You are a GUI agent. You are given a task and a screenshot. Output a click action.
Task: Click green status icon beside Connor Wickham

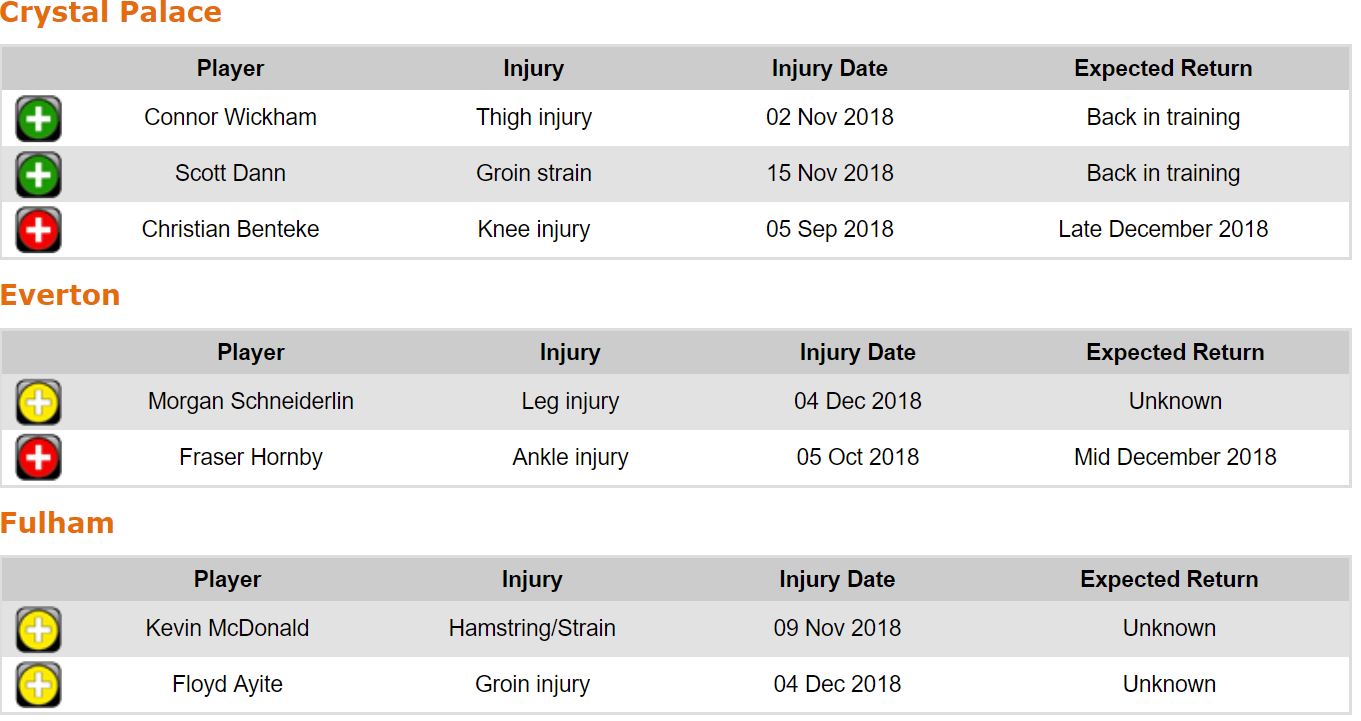coord(38,119)
